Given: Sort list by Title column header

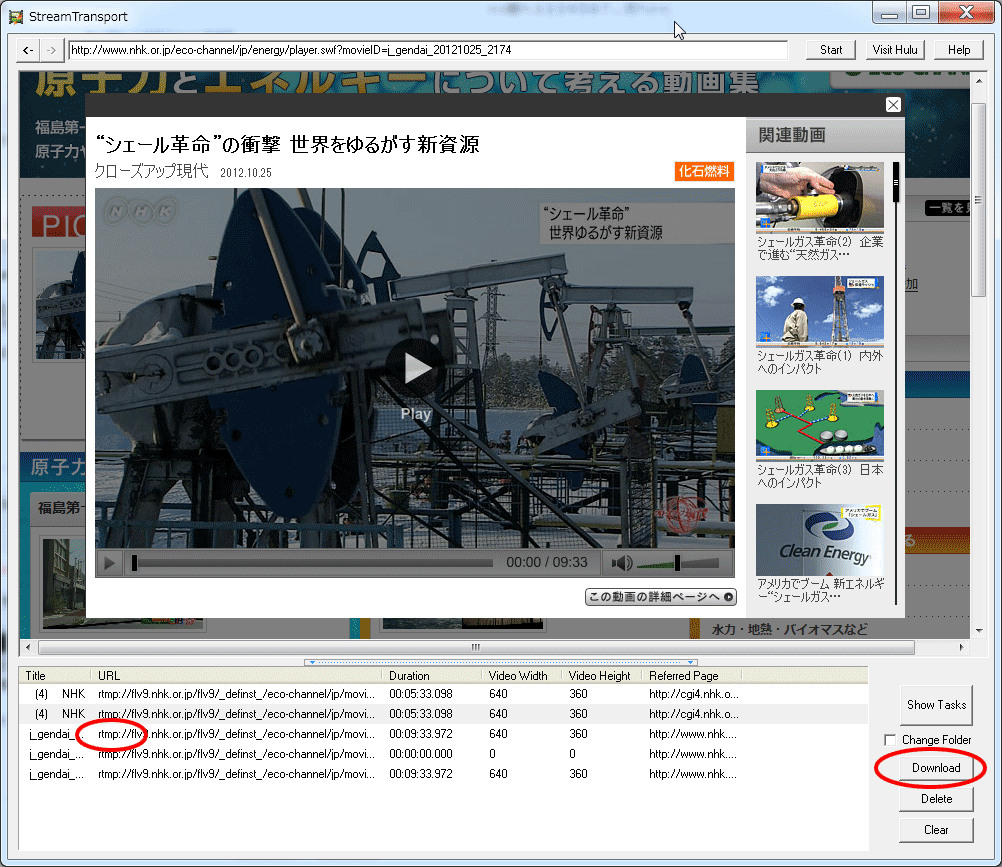Looking at the screenshot, I should [56, 675].
